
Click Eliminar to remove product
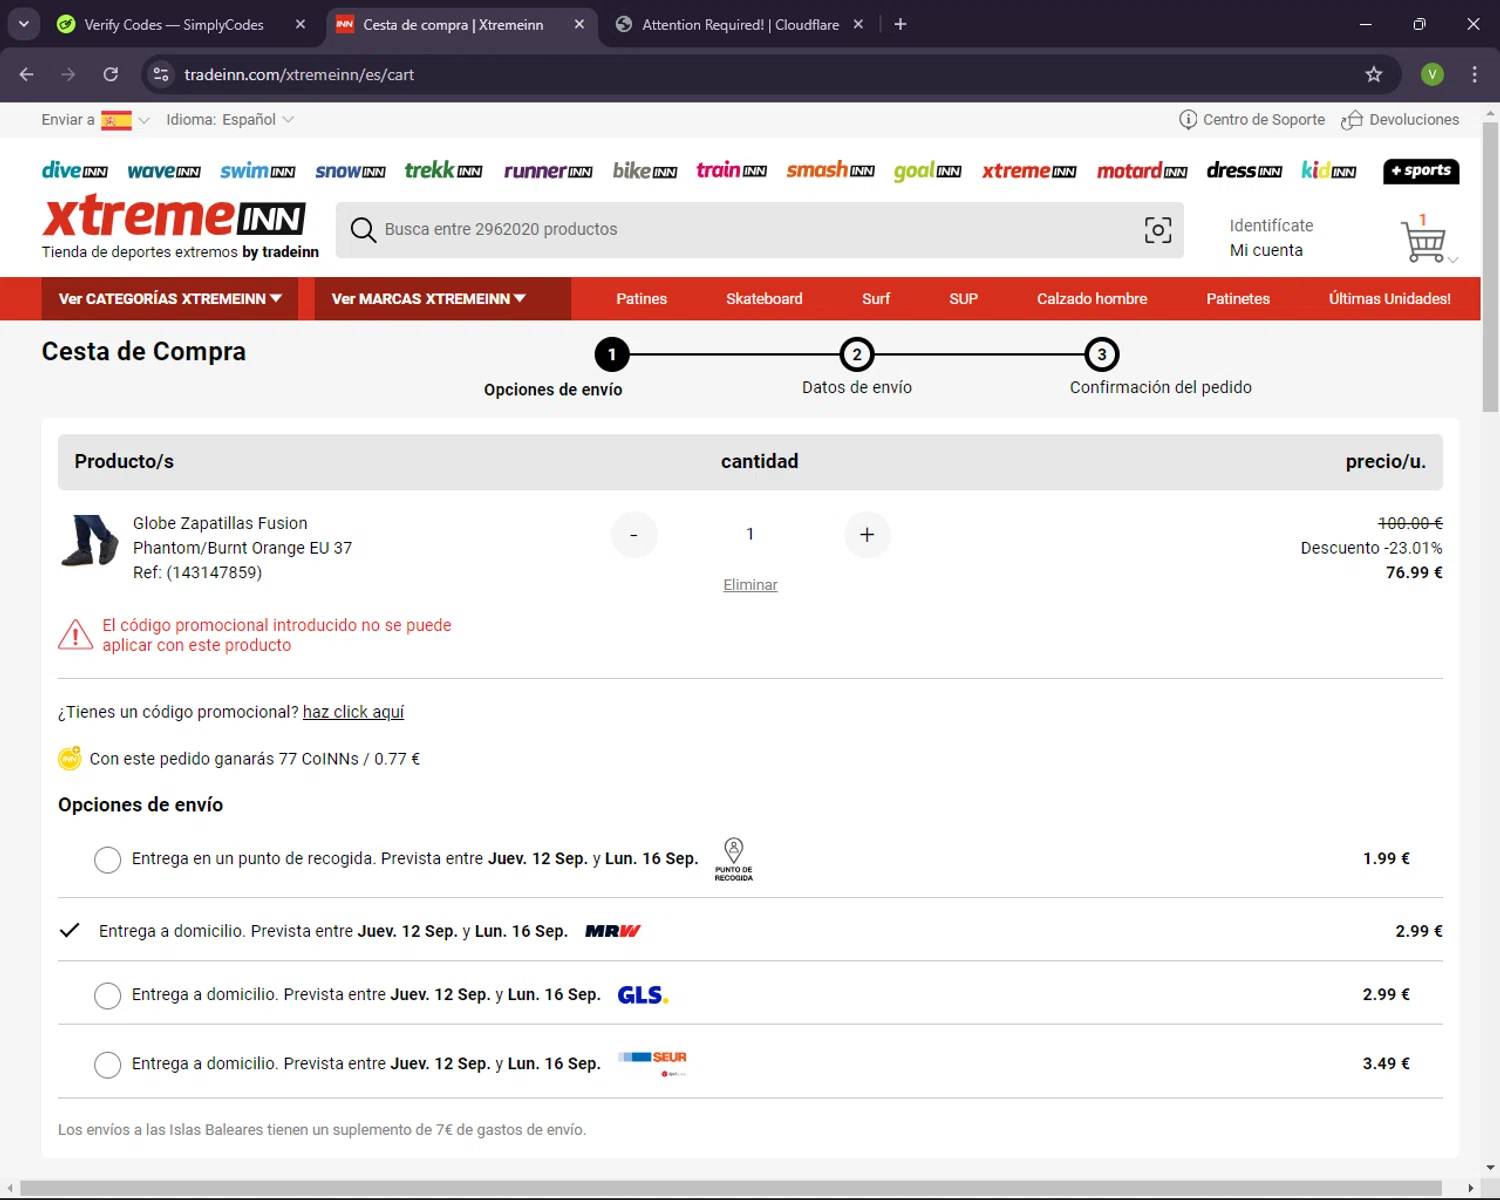point(750,585)
